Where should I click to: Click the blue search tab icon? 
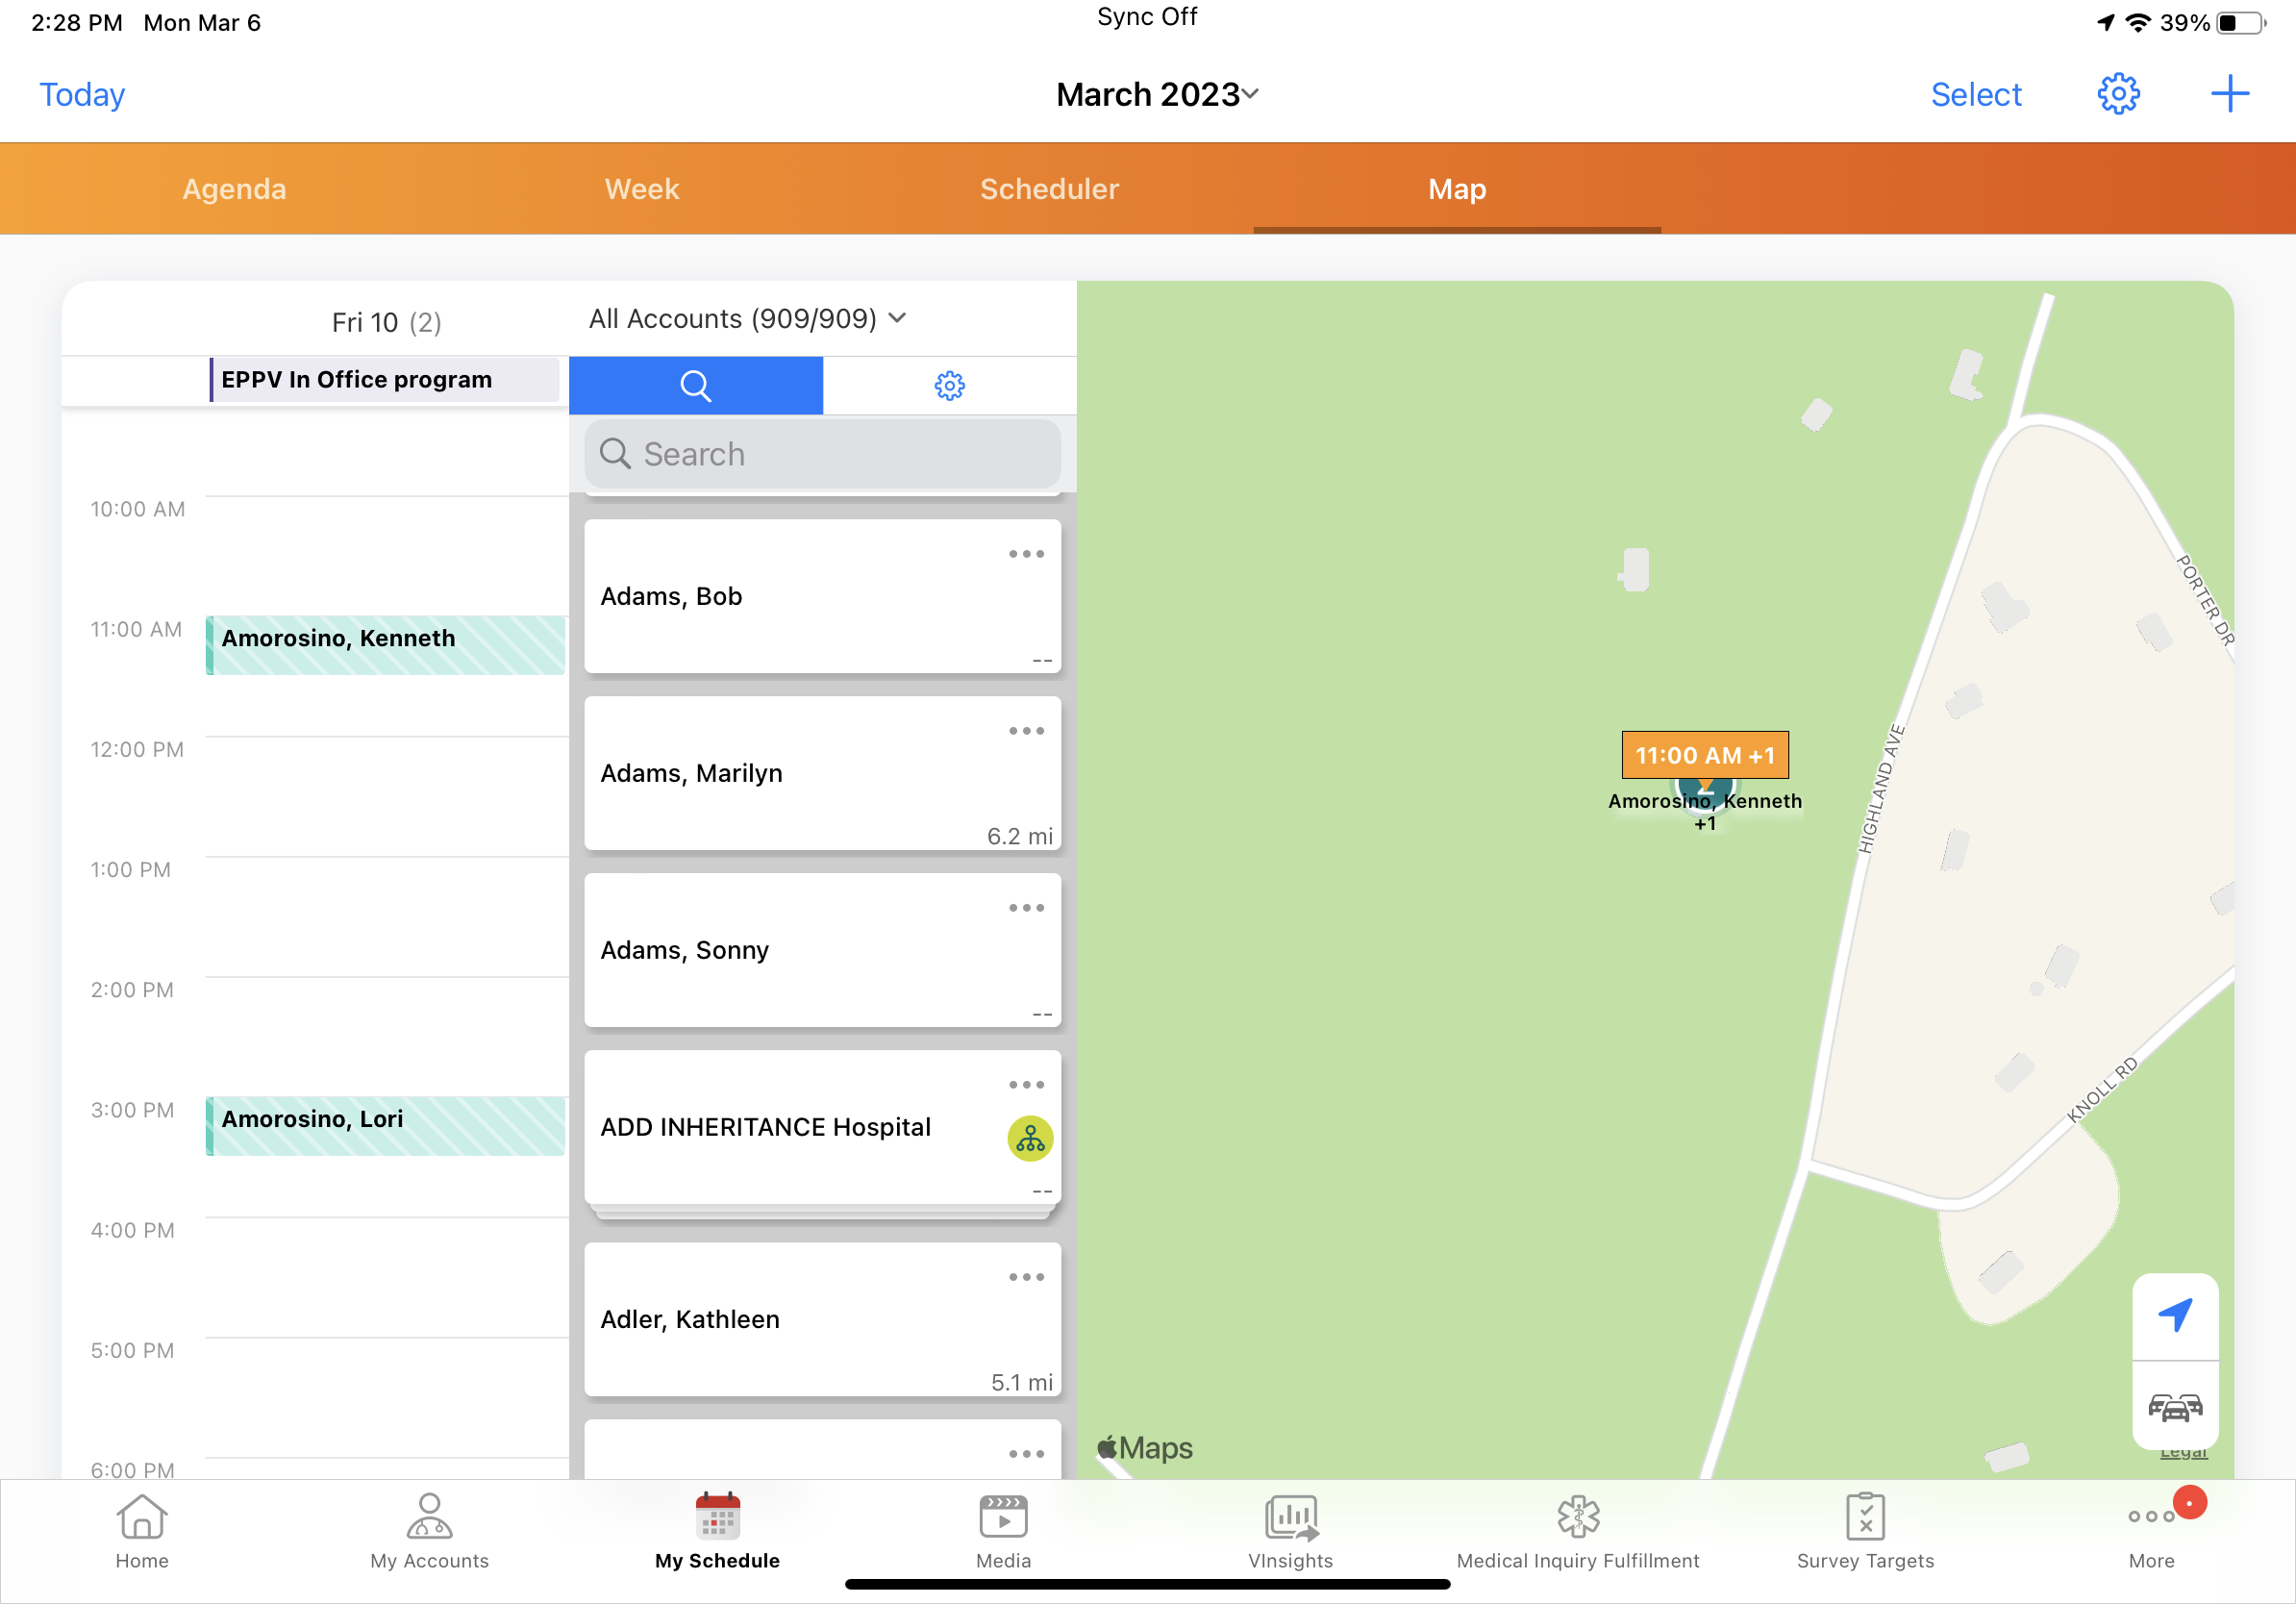point(695,385)
